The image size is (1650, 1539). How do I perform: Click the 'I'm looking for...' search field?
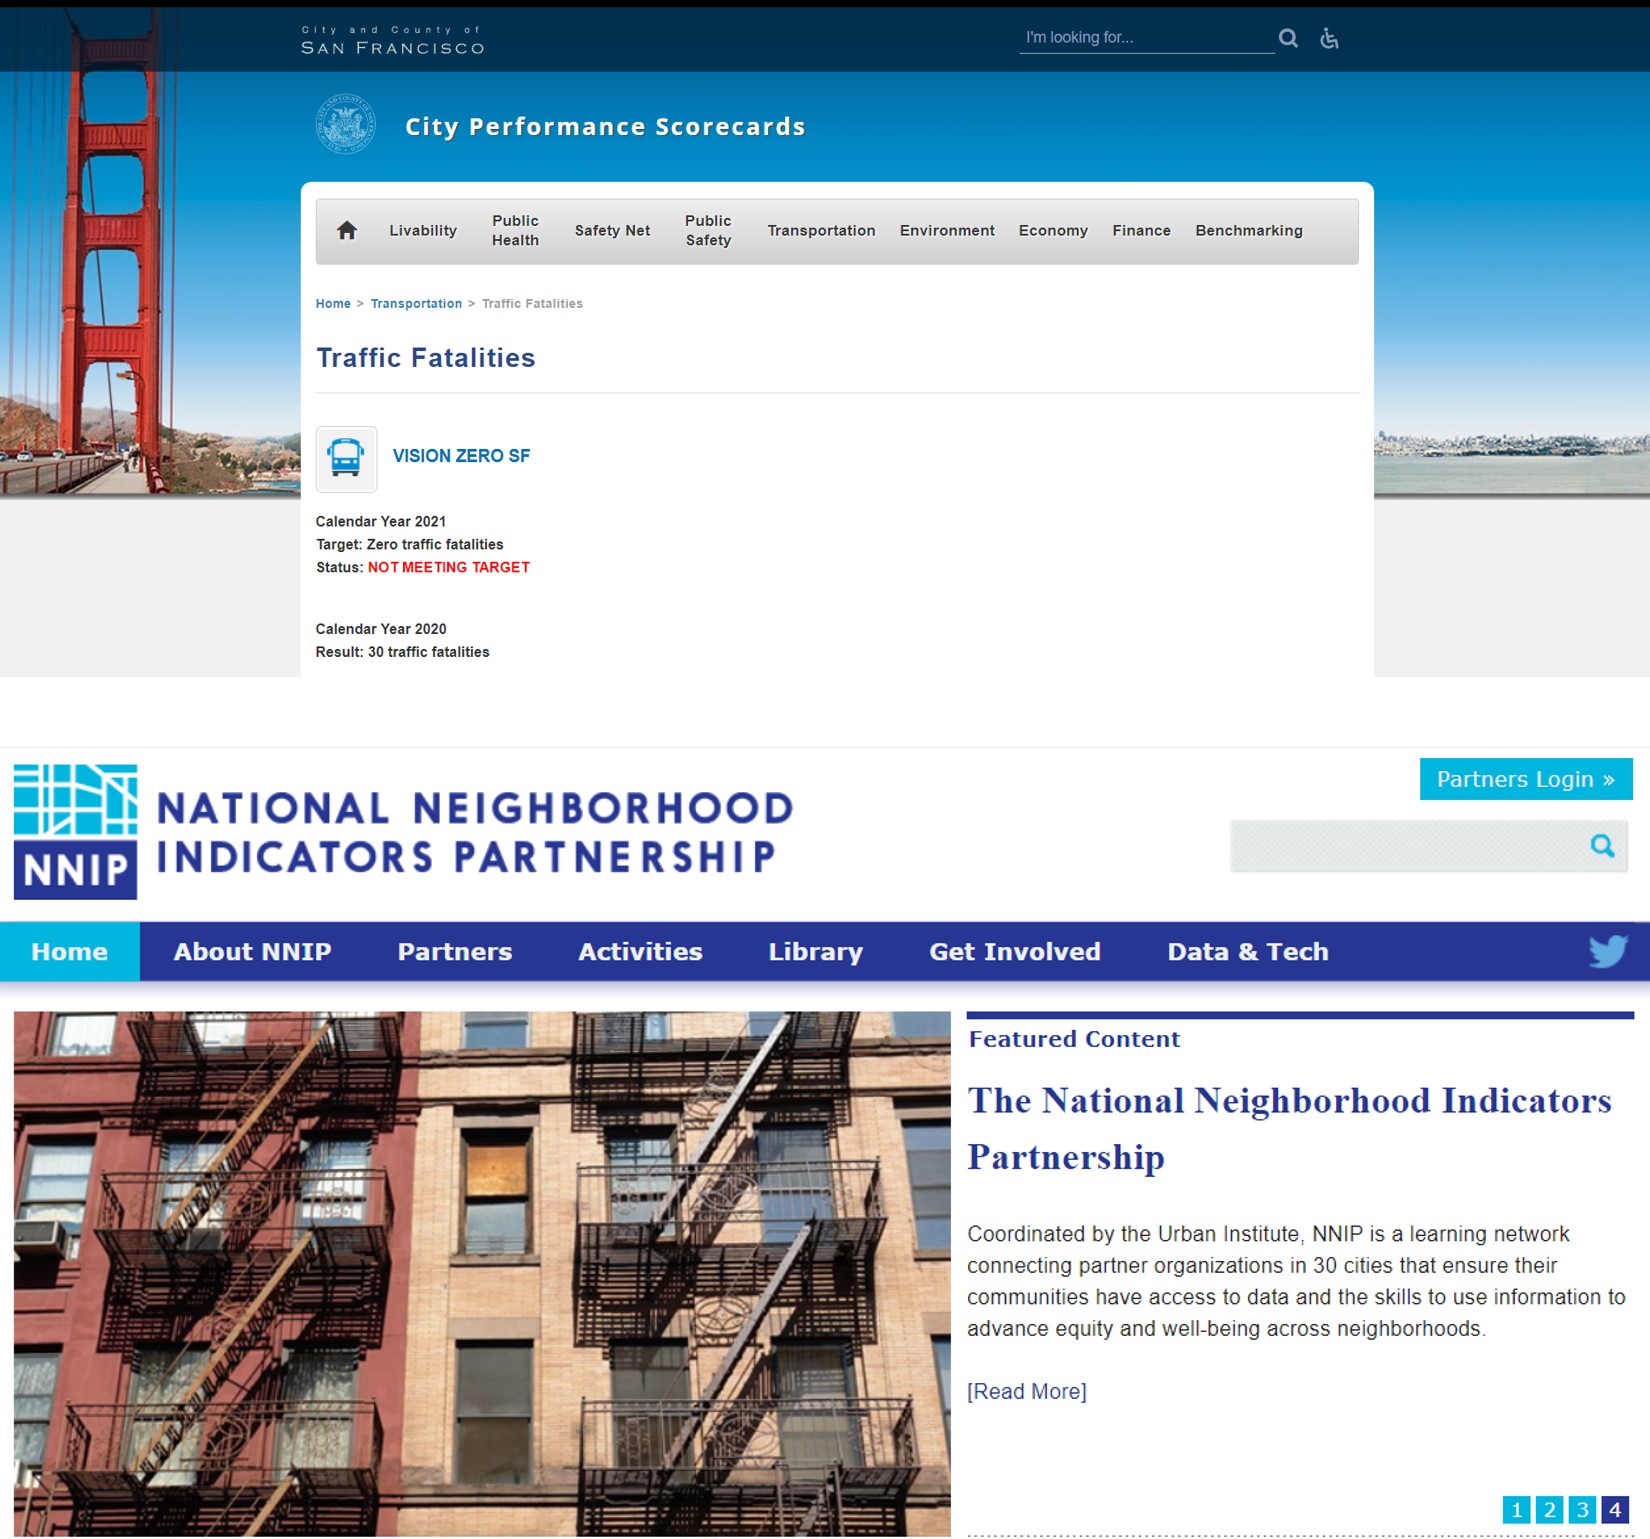click(x=1146, y=38)
